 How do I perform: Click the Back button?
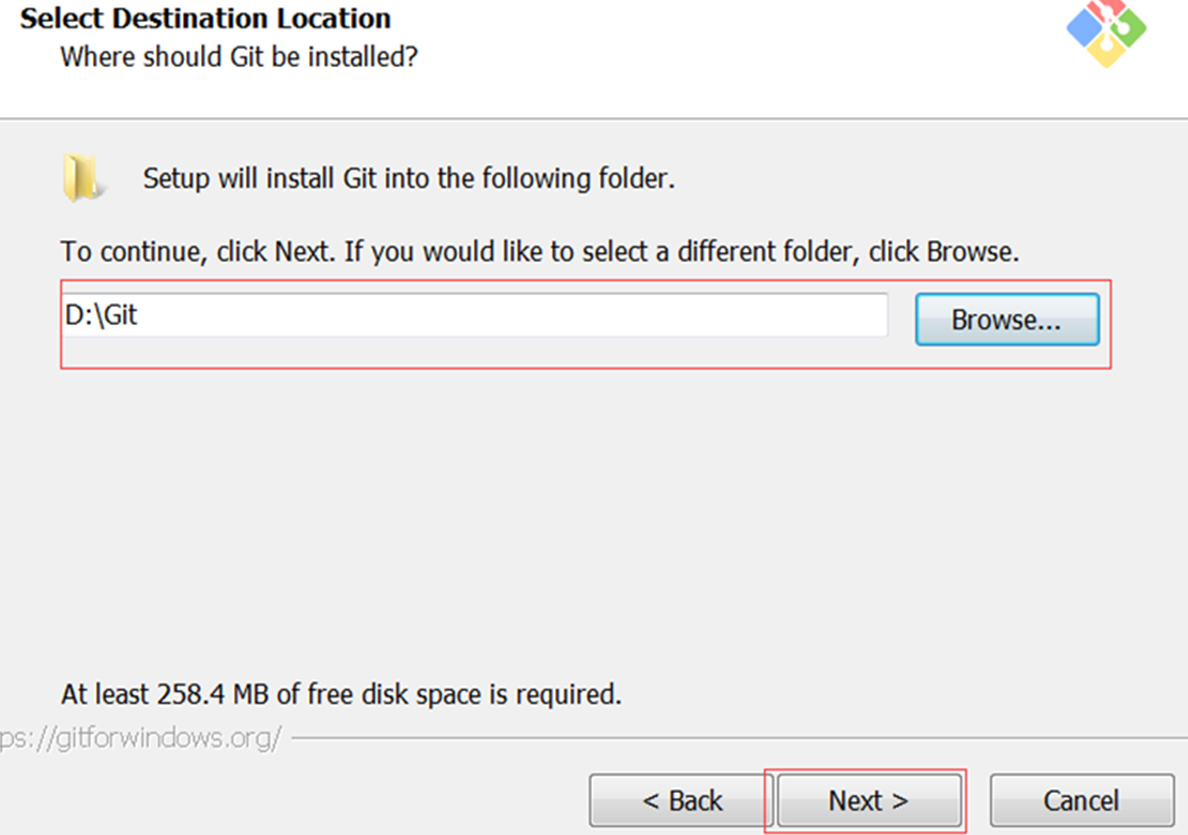(x=677, y=800)
